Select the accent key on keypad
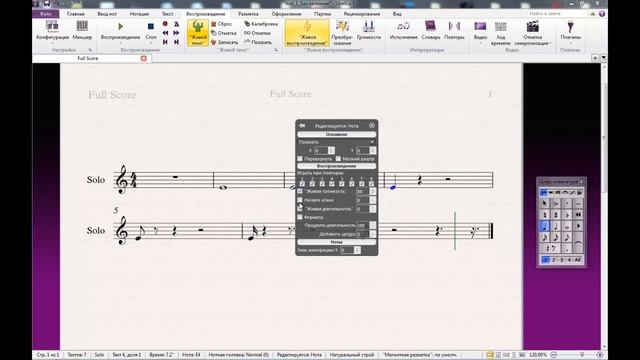Screen dimensions: 640x360 556,203
